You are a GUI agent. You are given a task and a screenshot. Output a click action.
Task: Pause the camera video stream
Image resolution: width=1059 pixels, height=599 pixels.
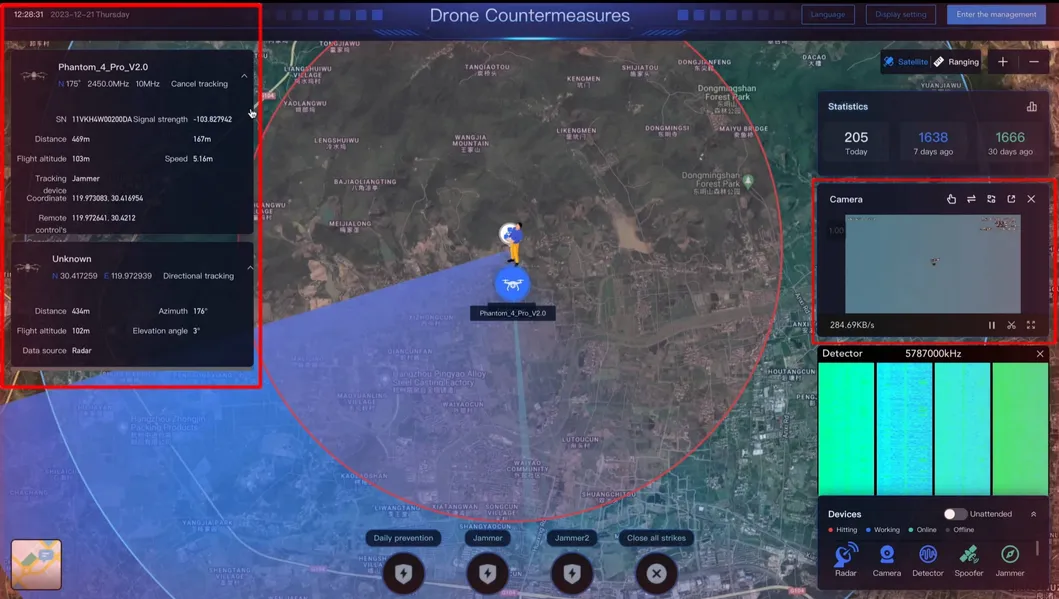point(991,325)
